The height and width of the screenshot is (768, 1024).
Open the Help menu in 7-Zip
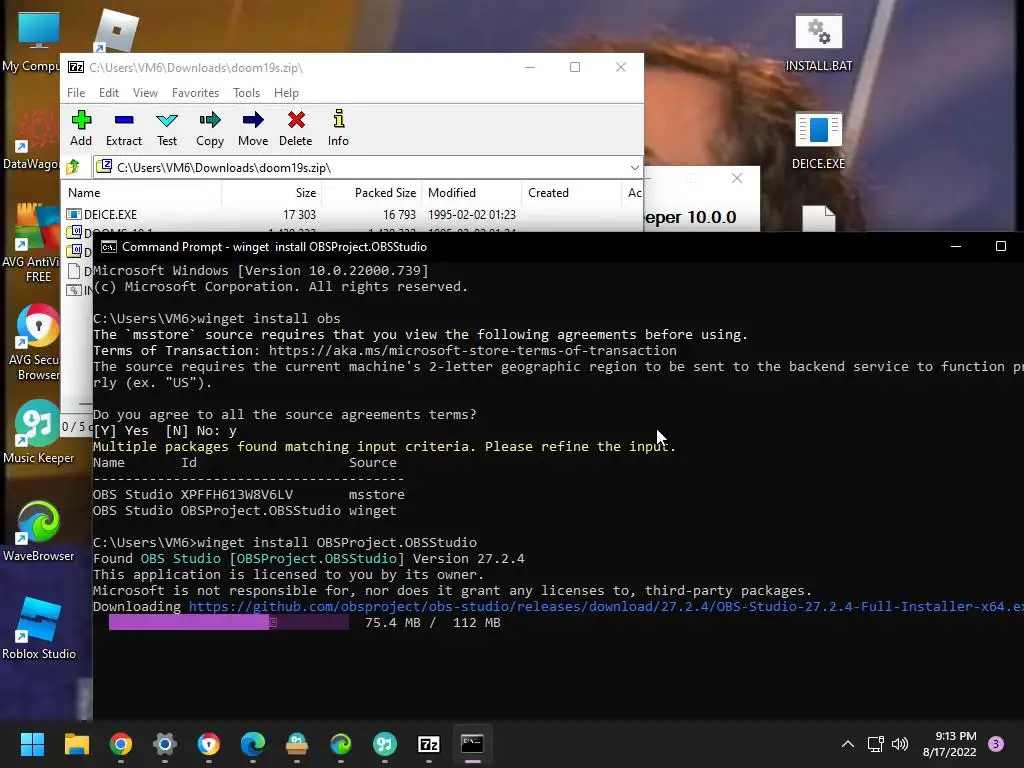[286, 93]
